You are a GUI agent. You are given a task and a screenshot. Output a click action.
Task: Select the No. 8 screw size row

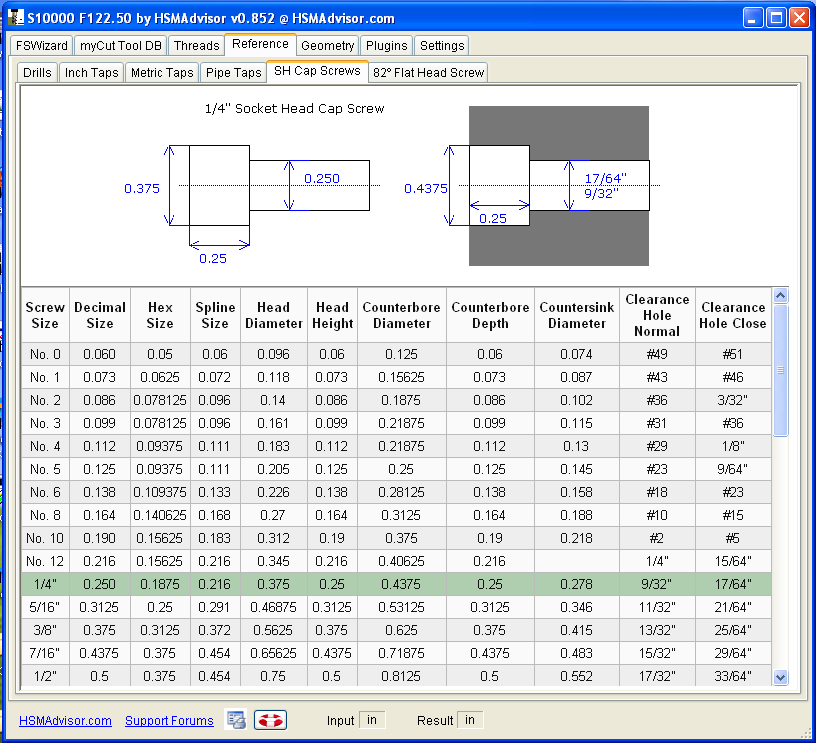pyautogui.click(x=396, y=515)
